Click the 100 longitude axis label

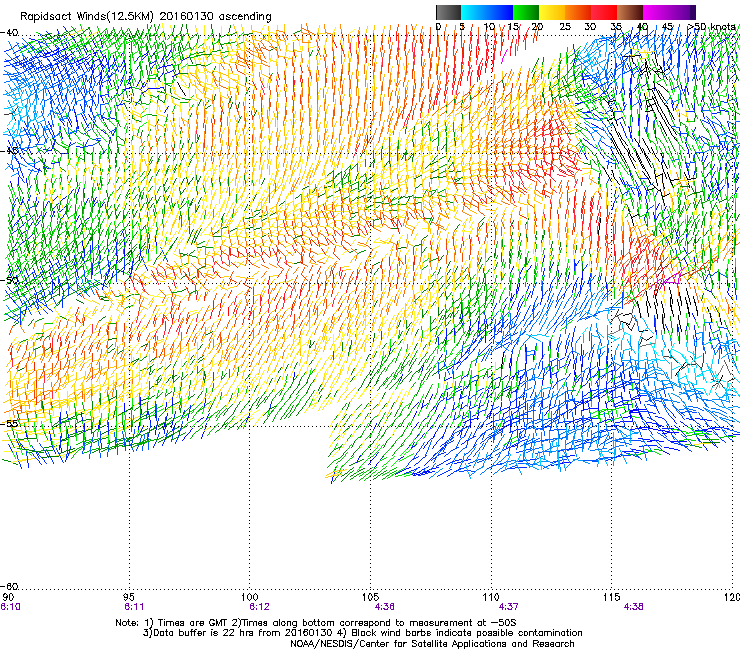[250, 598]
